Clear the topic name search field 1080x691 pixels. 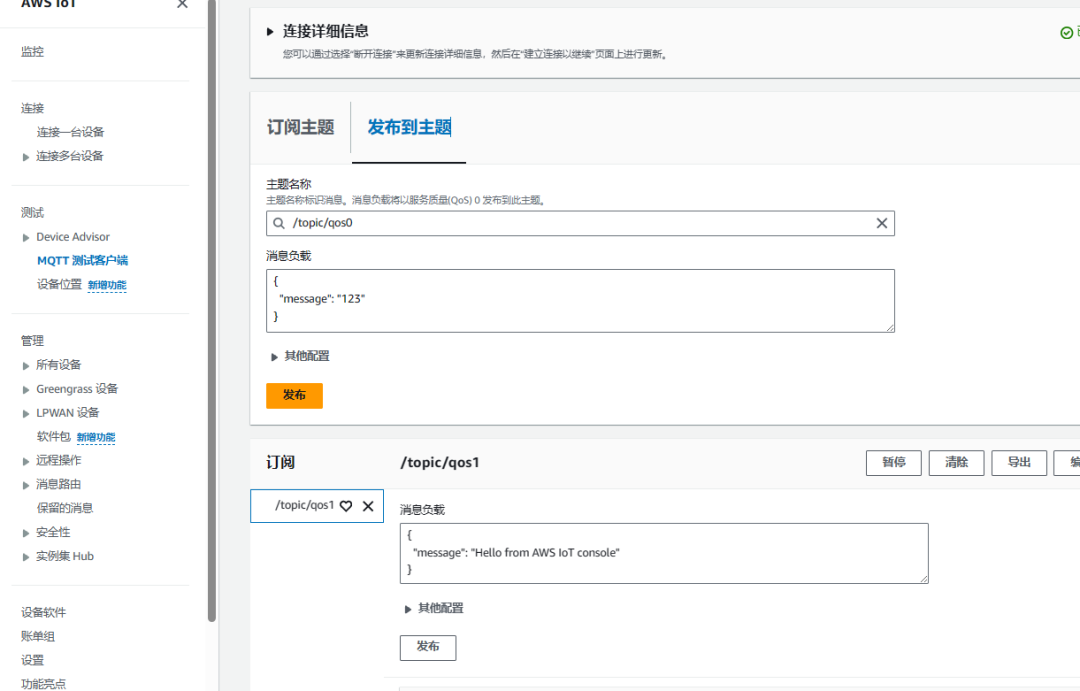(x=881, y=224)
